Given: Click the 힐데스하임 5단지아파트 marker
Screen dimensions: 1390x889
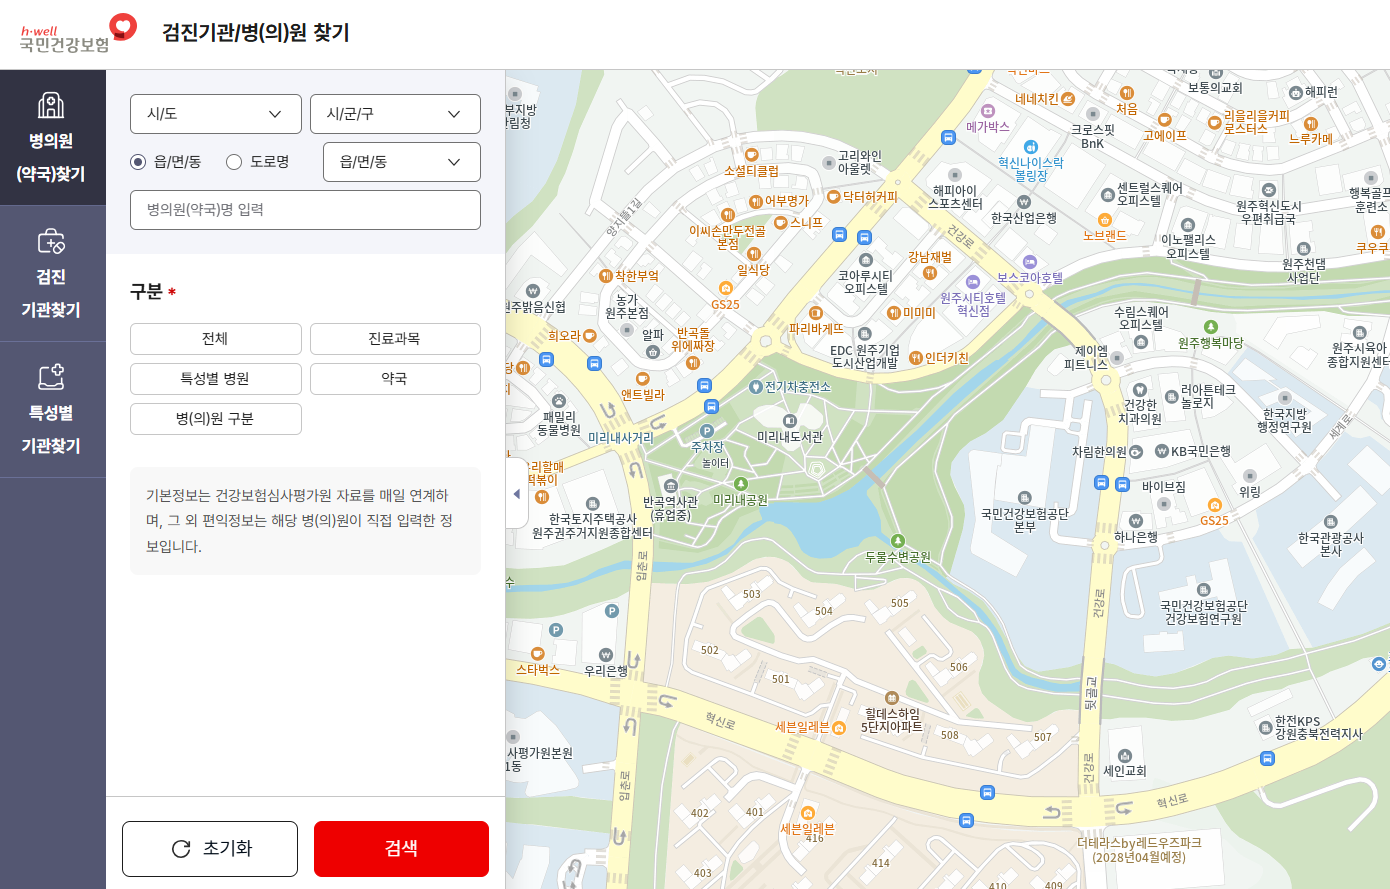Looking at the screenshot, I should click(892, 699).
